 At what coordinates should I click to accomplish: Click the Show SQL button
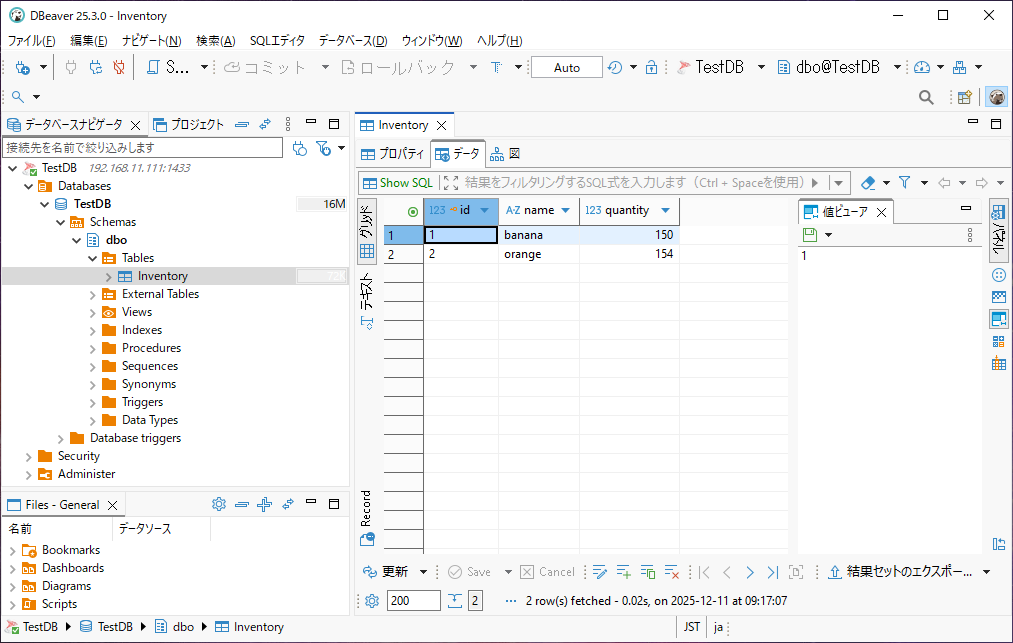coord(397,183)
